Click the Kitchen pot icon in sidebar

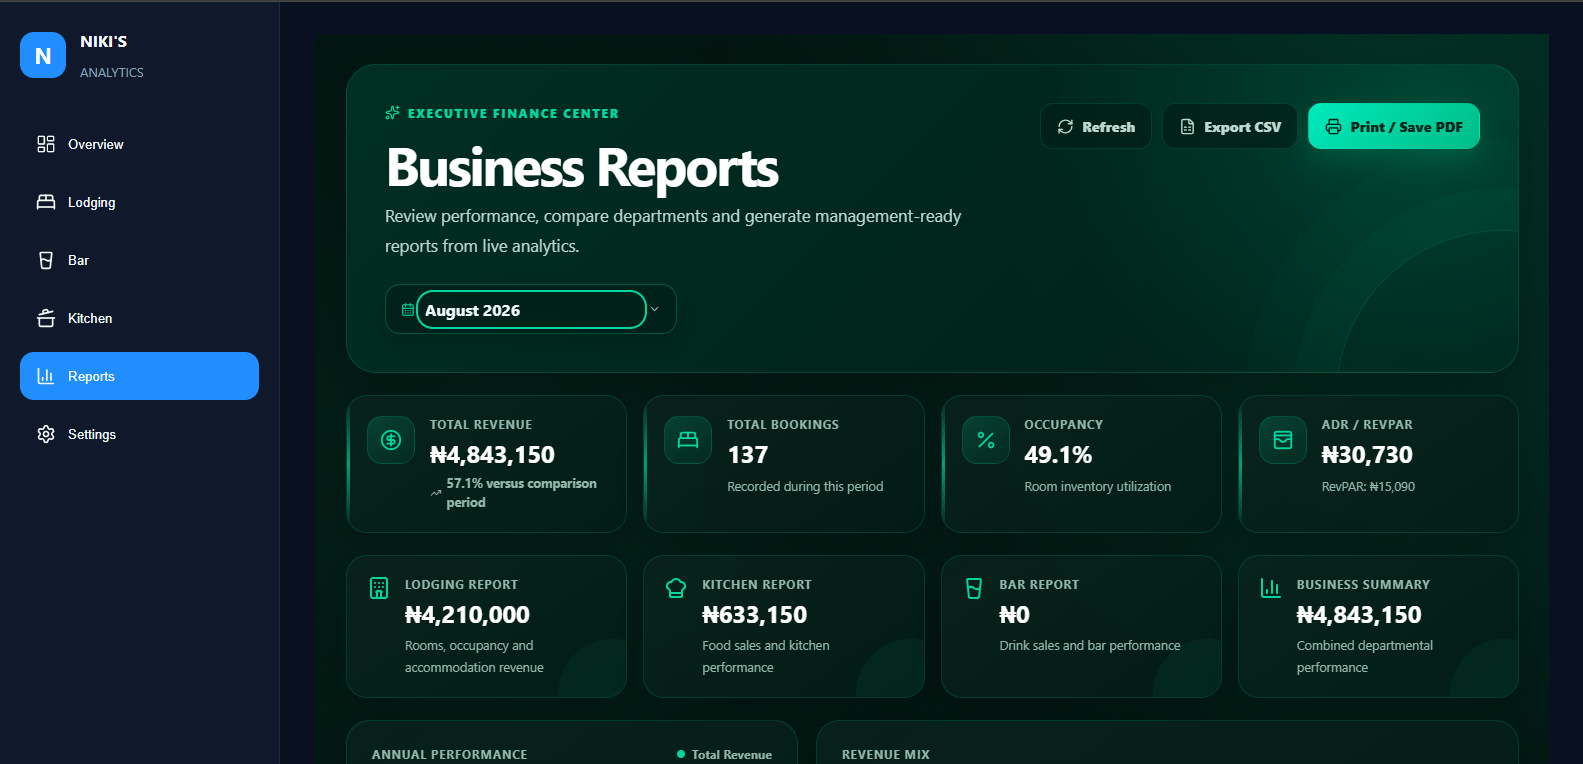coord(46,318)
